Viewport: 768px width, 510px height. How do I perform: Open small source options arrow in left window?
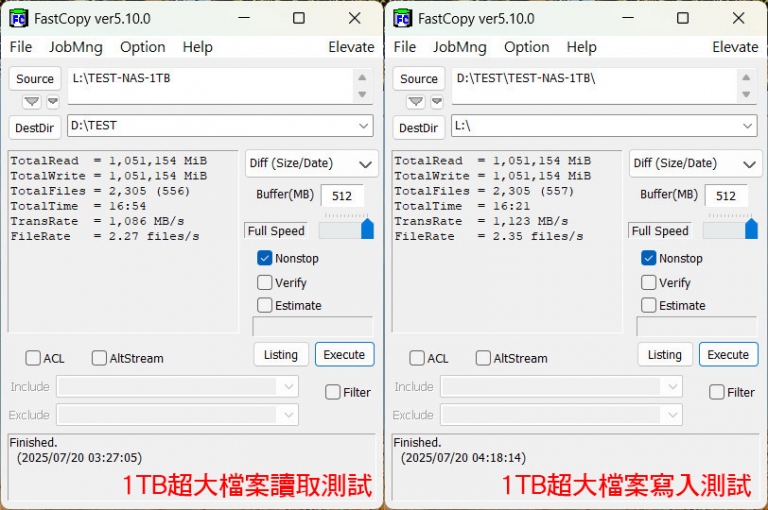coord(53,101)
